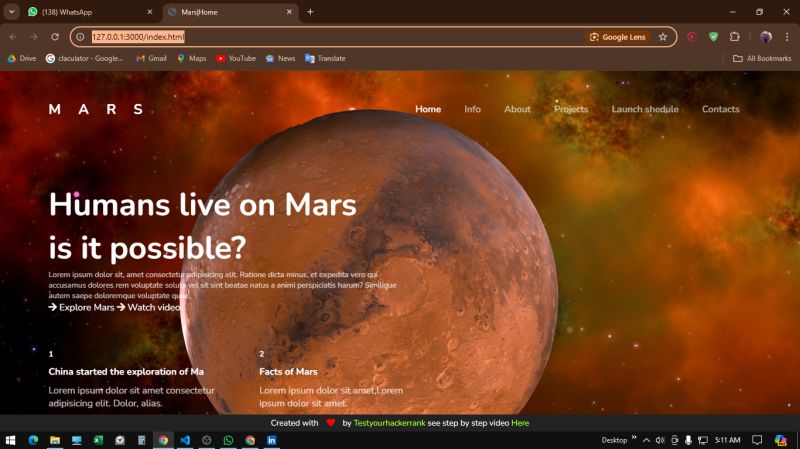This screenshot has height=449, width=800.
Task: Click the MARS logo text
Action: click(x=96, y=109)
